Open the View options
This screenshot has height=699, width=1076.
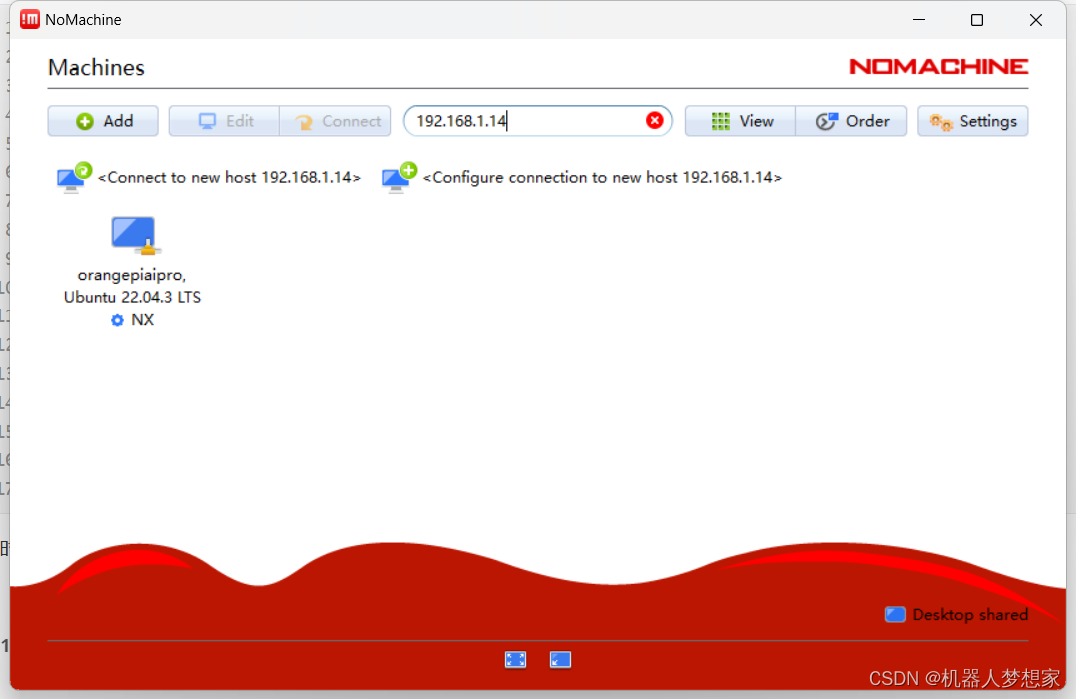point(740,121)
